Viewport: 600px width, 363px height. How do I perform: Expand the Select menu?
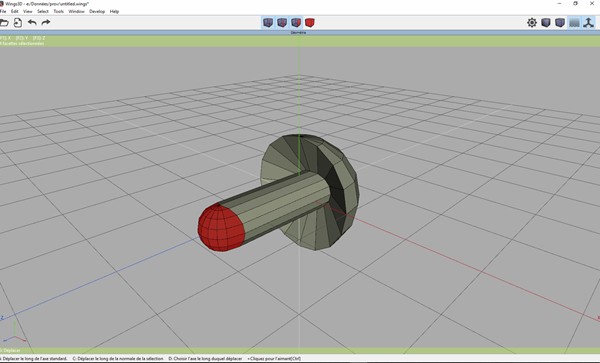tap(43, 11)
